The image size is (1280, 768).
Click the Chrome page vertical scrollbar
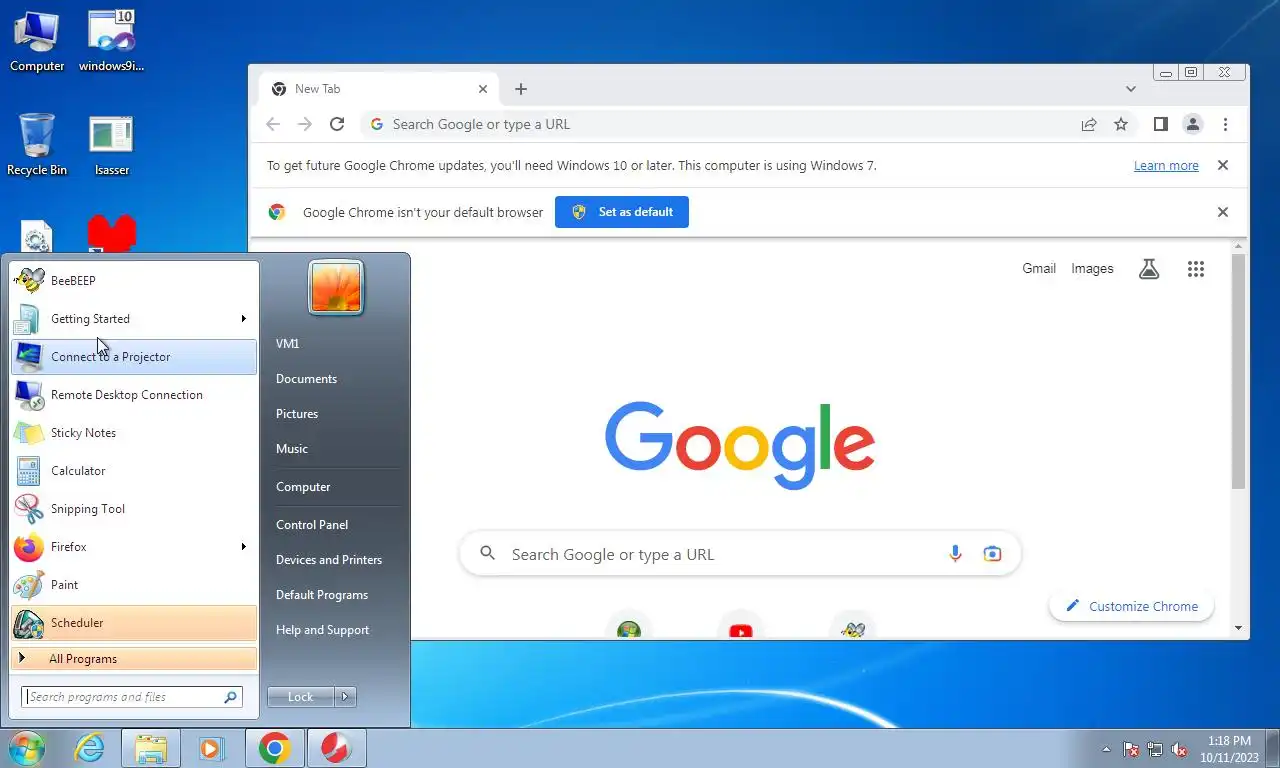[1239, 370]
